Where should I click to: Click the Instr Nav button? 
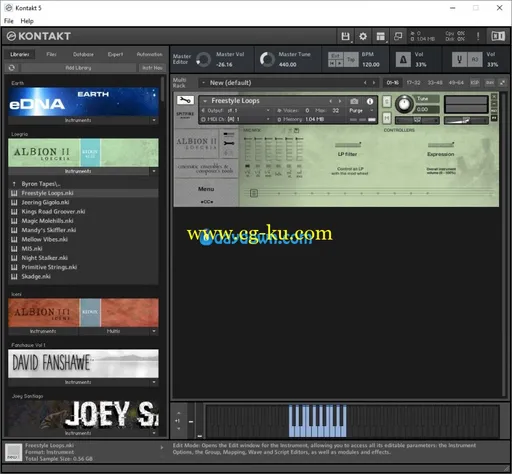pyautogui.click(x=152, y=68)
